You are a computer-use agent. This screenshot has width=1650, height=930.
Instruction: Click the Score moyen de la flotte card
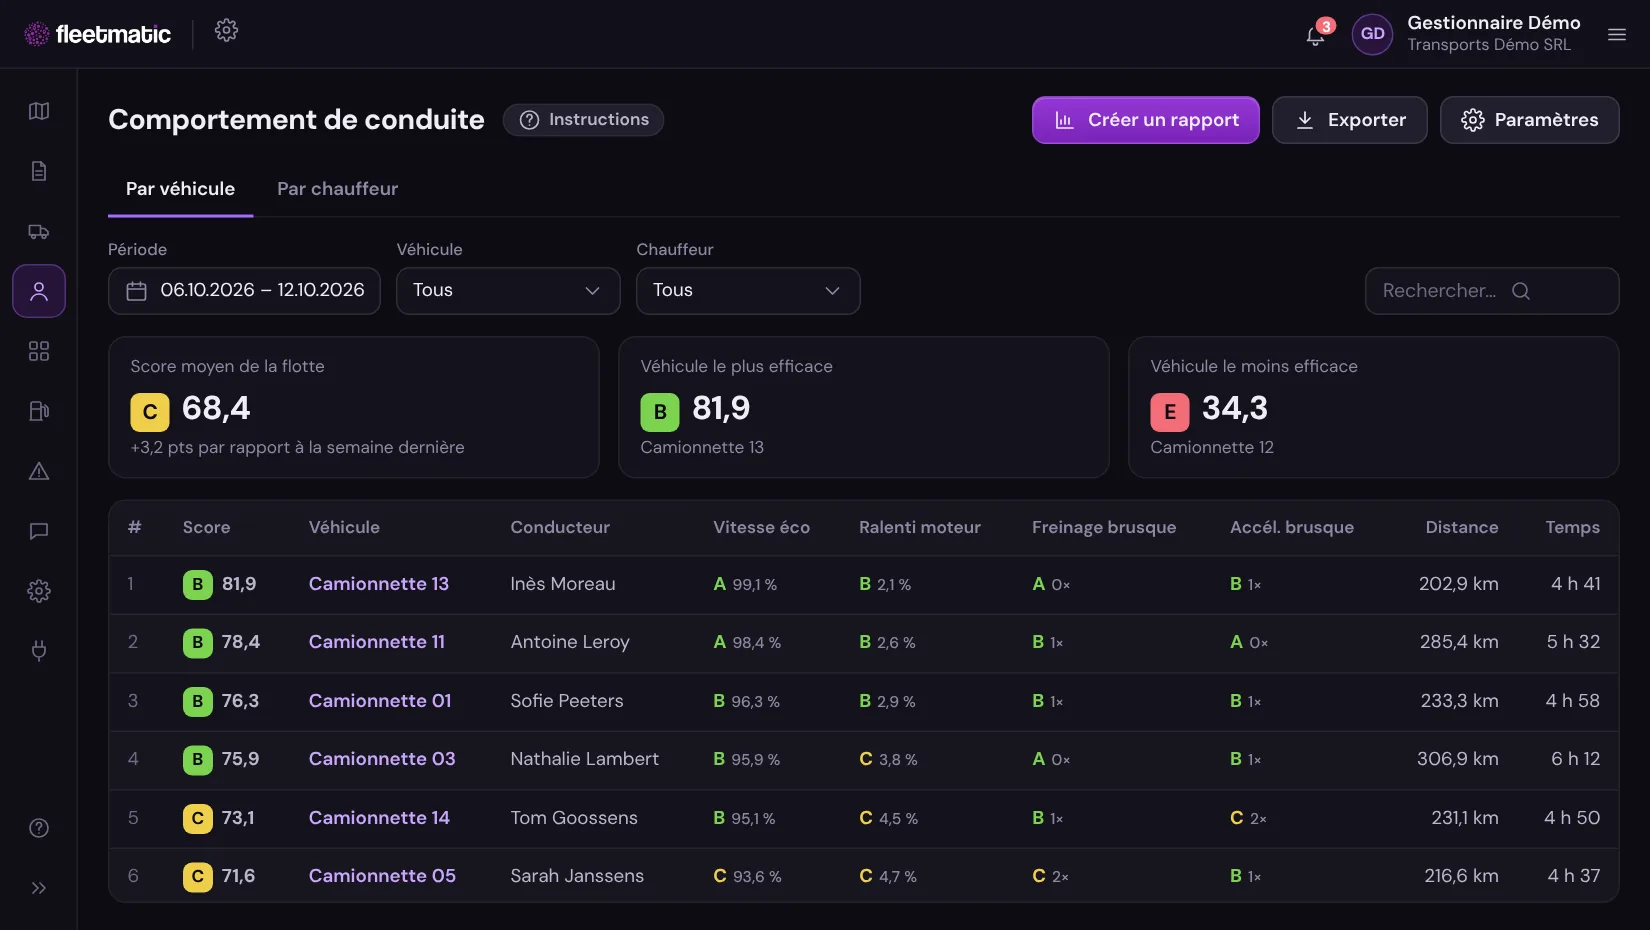[x=354, y=407]
